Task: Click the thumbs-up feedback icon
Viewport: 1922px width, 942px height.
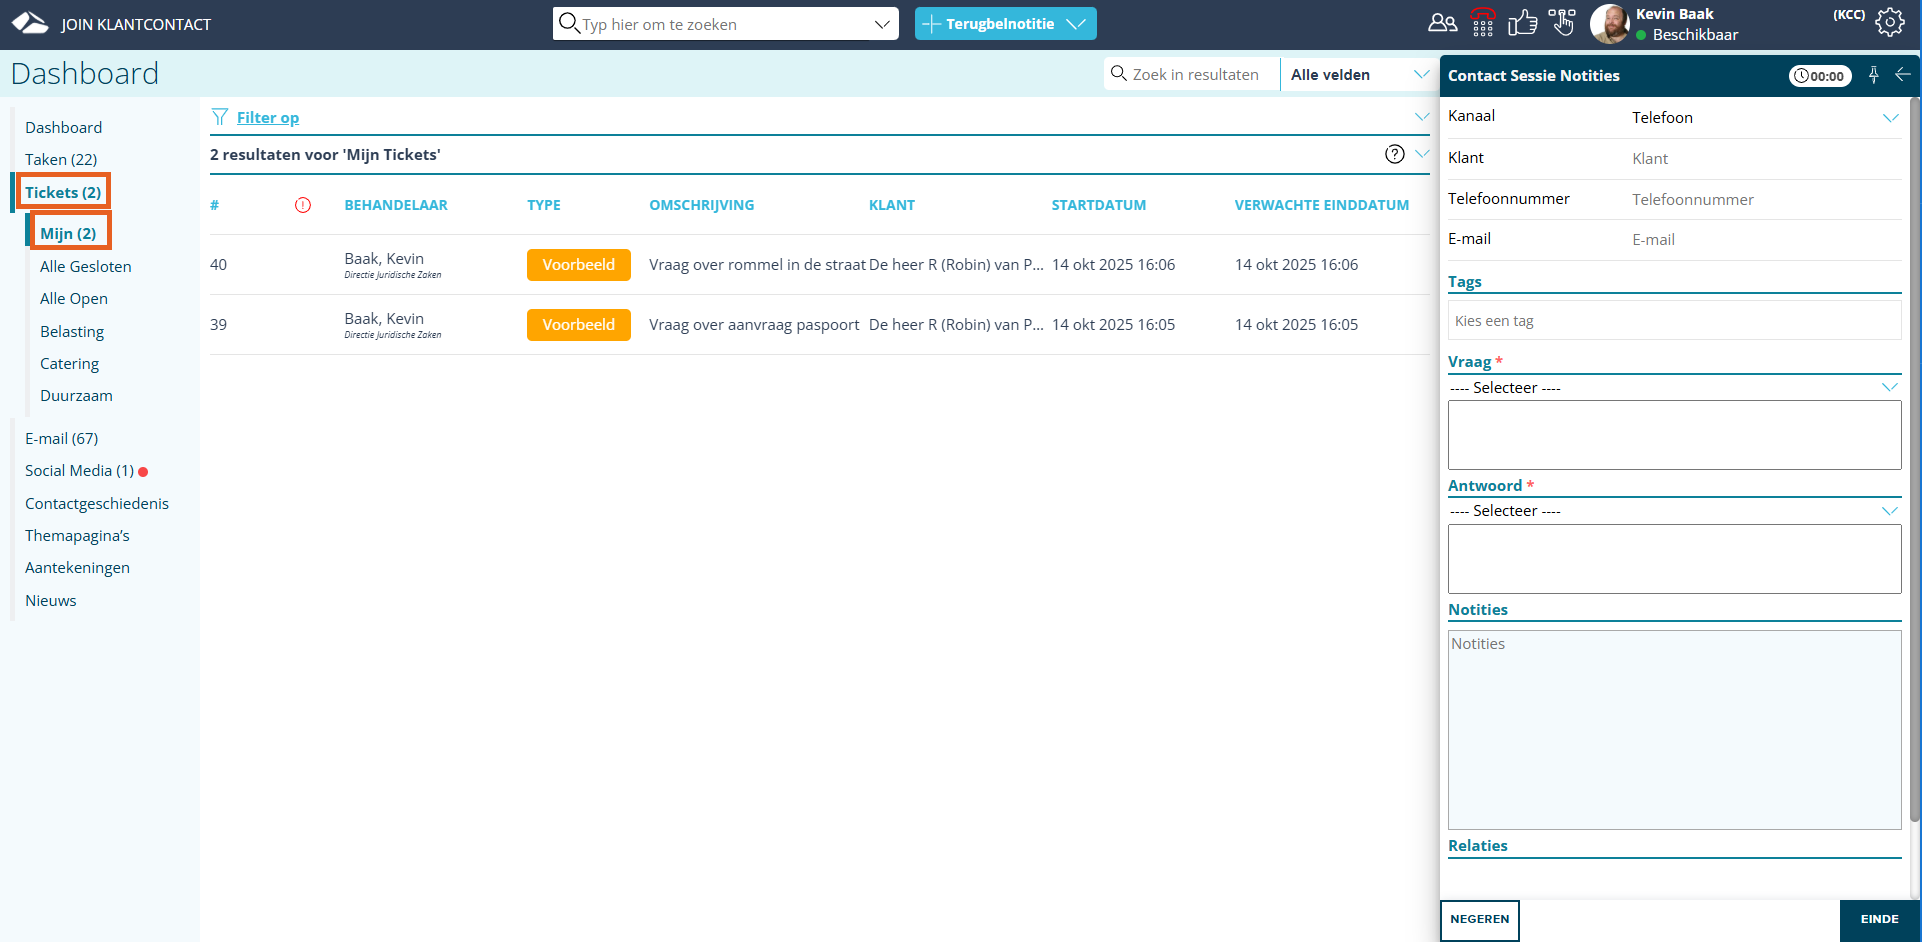Action: [x=1522, y=23]
